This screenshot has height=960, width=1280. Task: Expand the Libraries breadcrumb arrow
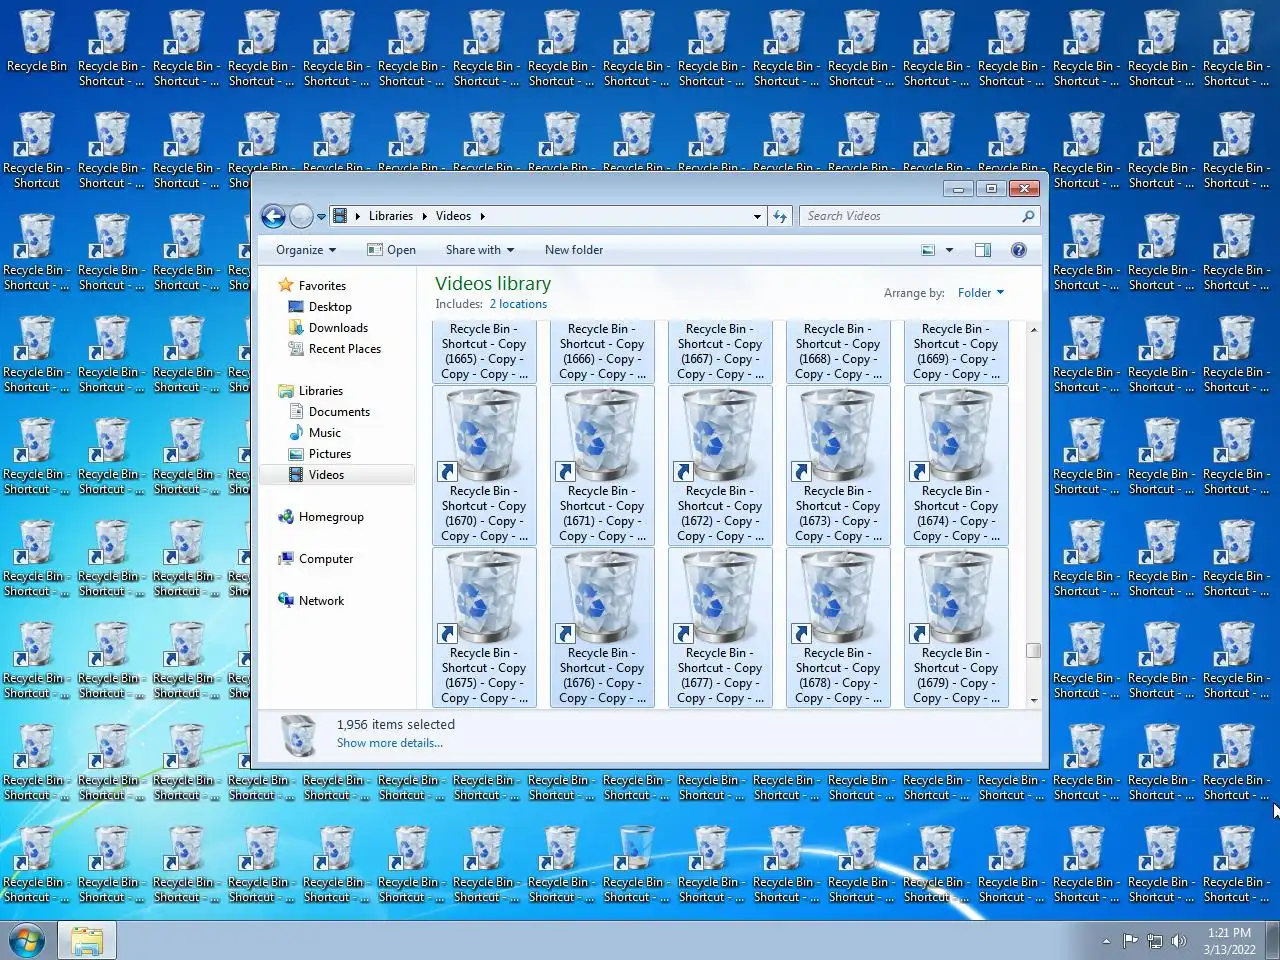[358, 216]
